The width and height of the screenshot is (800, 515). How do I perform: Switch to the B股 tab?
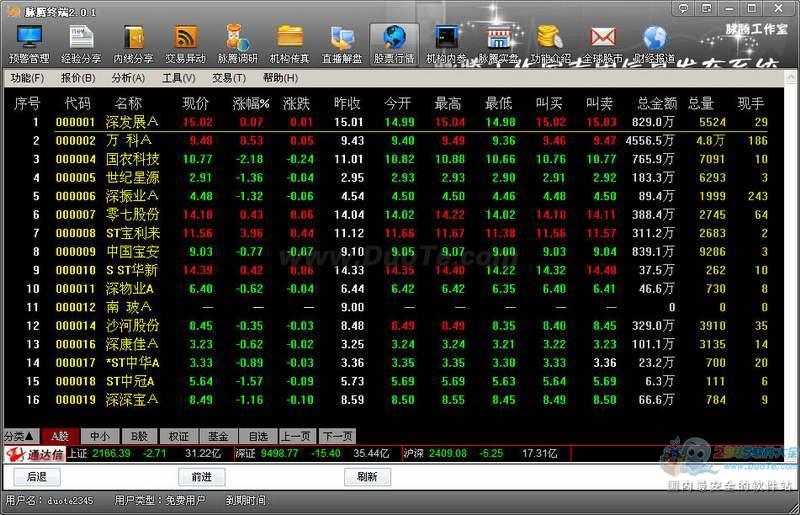click(139, 436)
